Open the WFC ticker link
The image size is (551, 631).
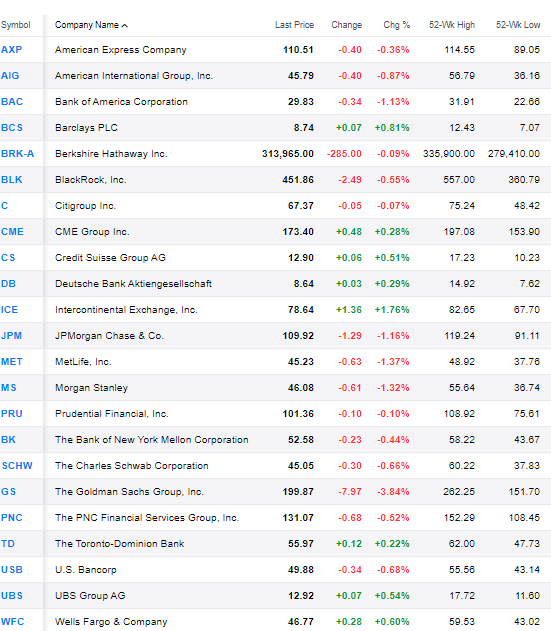coord(12,622)
